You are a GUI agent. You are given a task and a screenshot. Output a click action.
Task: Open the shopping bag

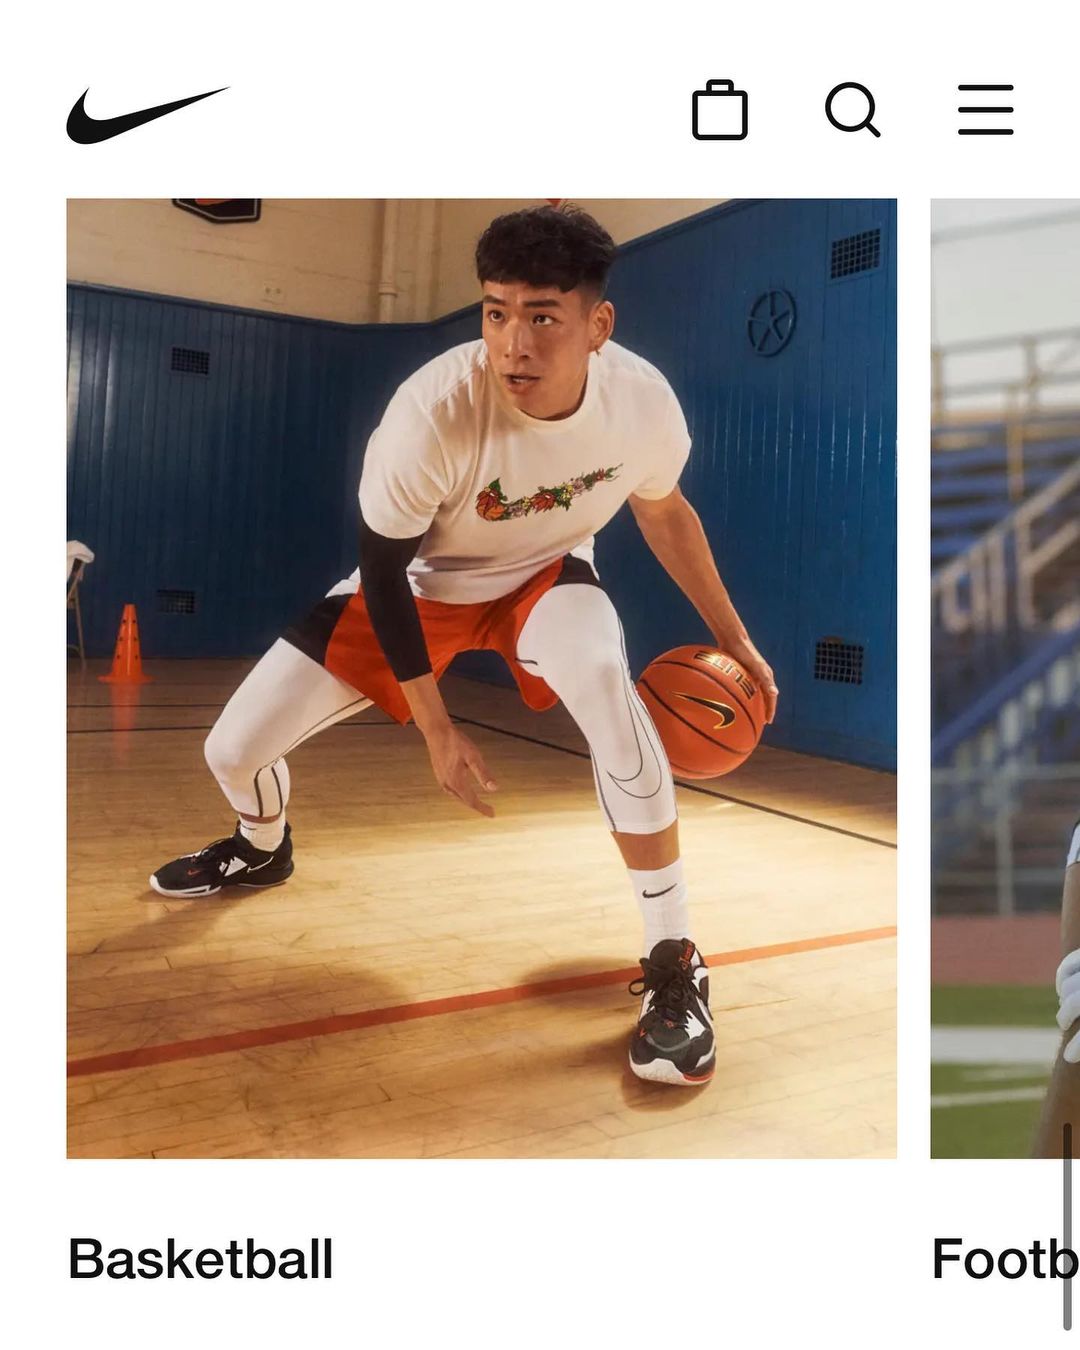(x=720, y=110)
